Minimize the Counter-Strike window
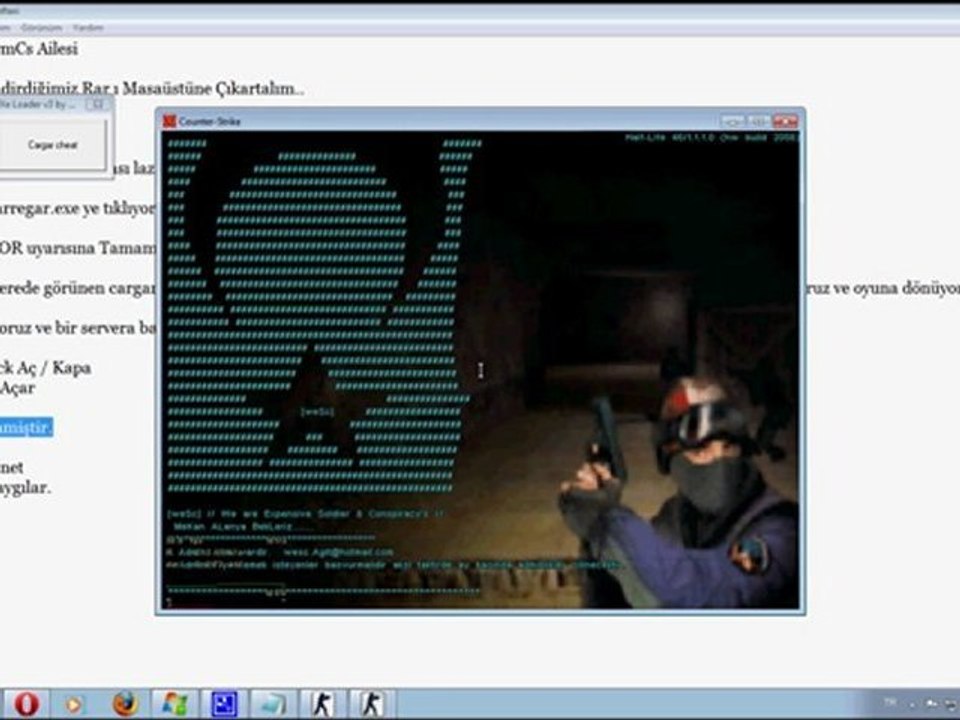Screen dimensions: 960x720 pos(732,121)
